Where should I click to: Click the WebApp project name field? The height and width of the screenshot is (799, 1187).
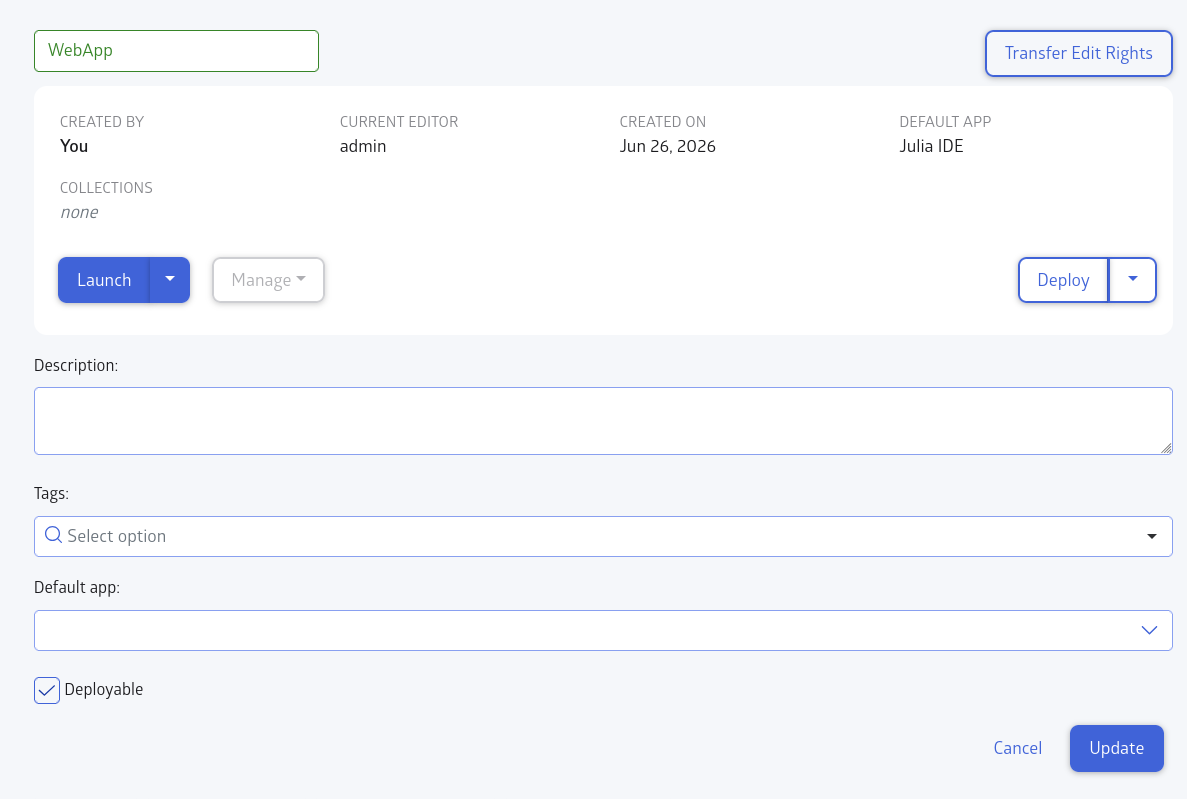pos(176,51)
